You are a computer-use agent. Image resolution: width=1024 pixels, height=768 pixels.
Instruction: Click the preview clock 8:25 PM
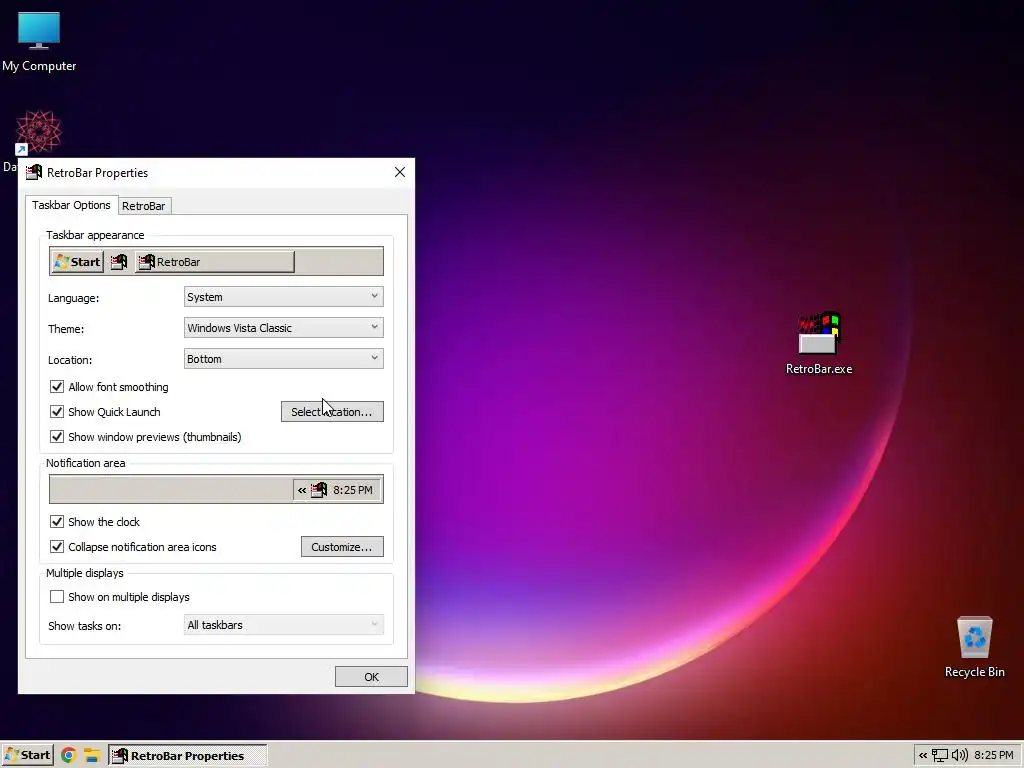353,490
